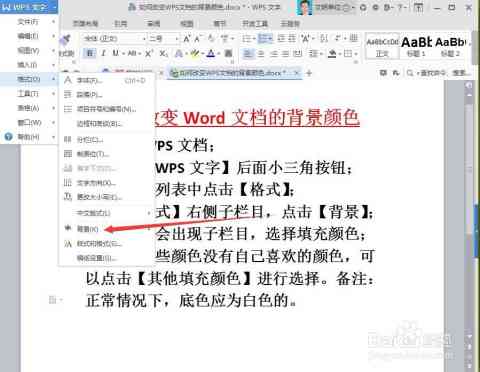Toggle italic formatting
Viewport: 480px width, 372px height.
coord(103,53)
